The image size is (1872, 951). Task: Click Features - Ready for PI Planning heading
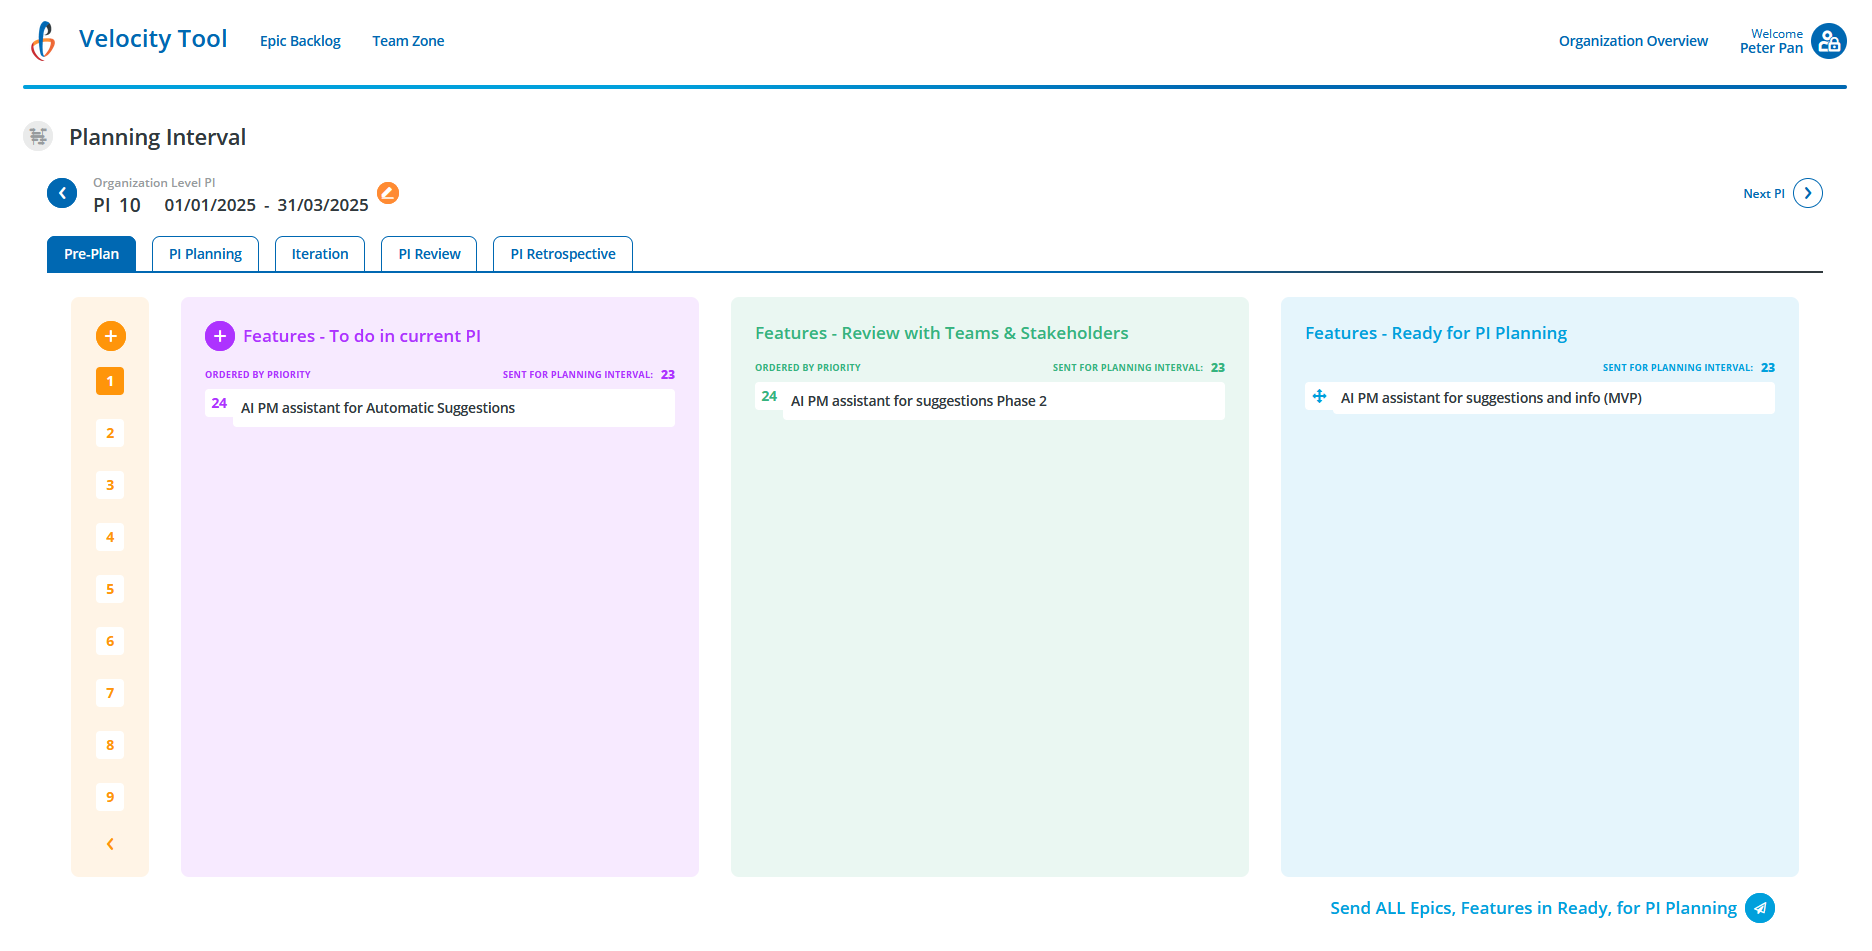click(x=1436, y=333)
